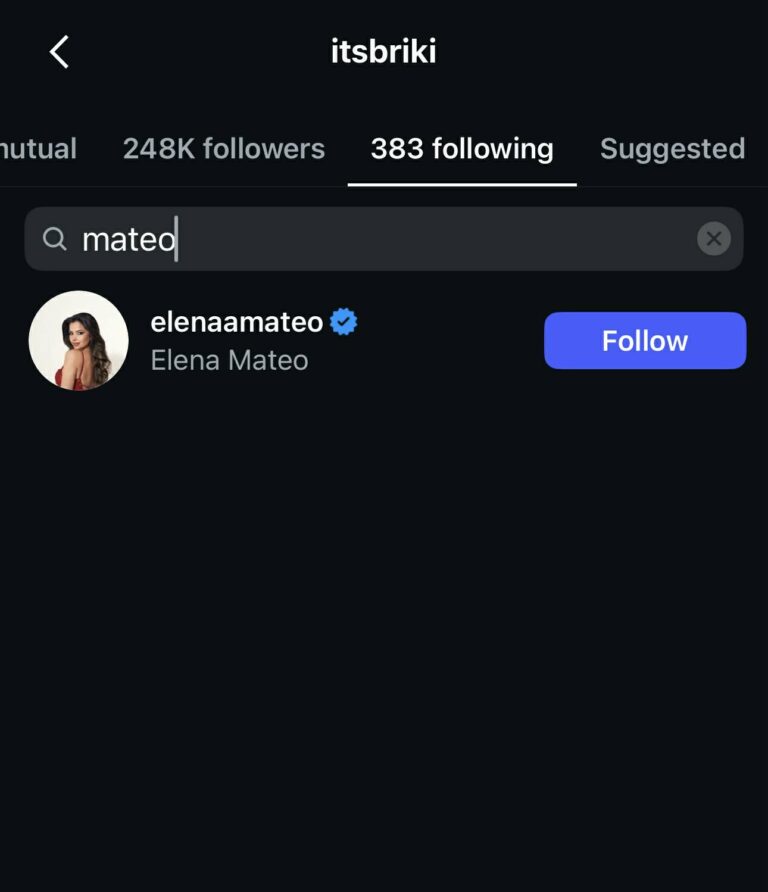
Task: Click the blue verified badge beside elenaamateo
Action: [344, 322]
